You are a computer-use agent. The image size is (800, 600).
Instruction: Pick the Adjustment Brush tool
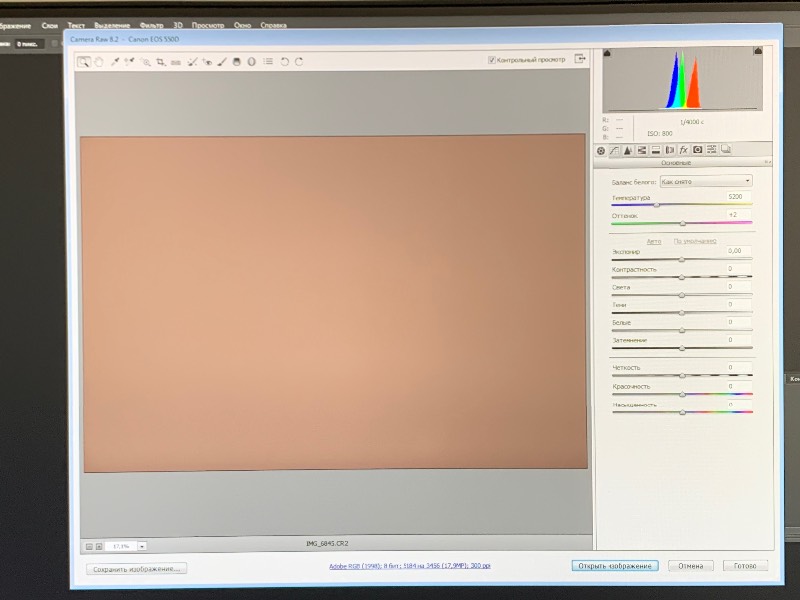(222, 62)
